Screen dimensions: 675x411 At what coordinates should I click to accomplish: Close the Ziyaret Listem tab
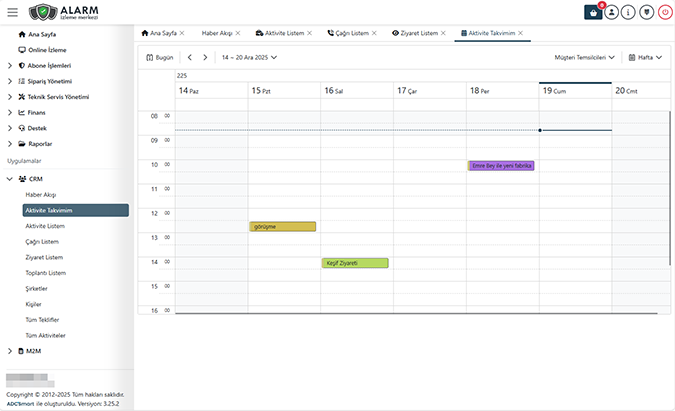(443, 33)
